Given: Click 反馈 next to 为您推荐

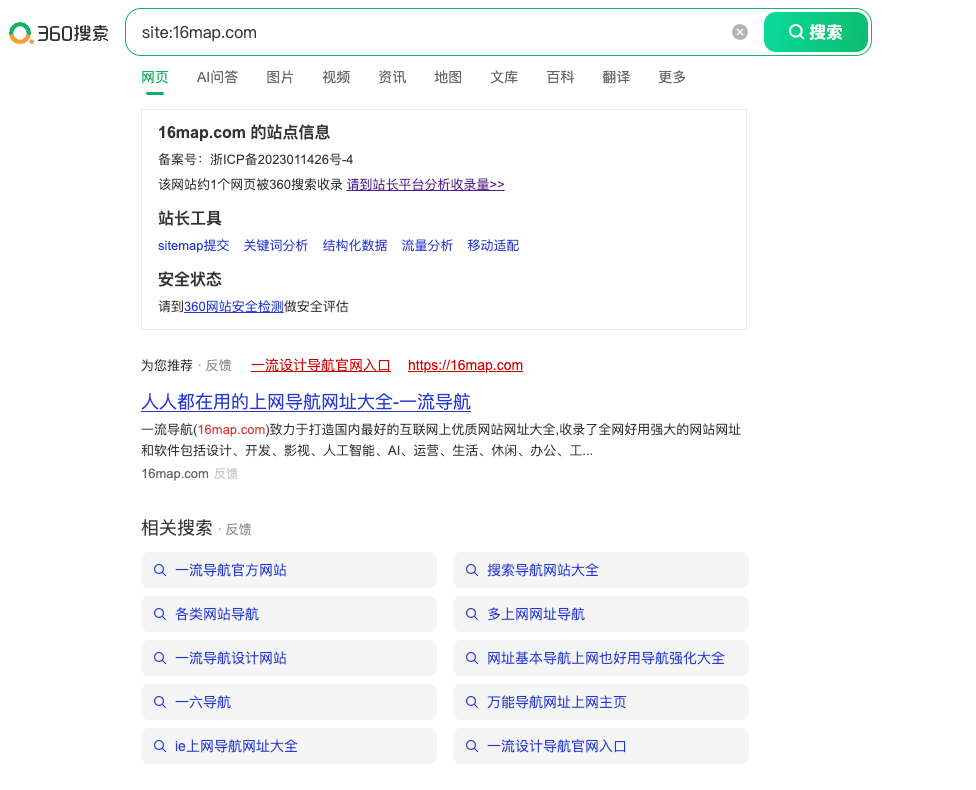Looking at the screenshot, I should pyautogui.click(x=218, y=365).
